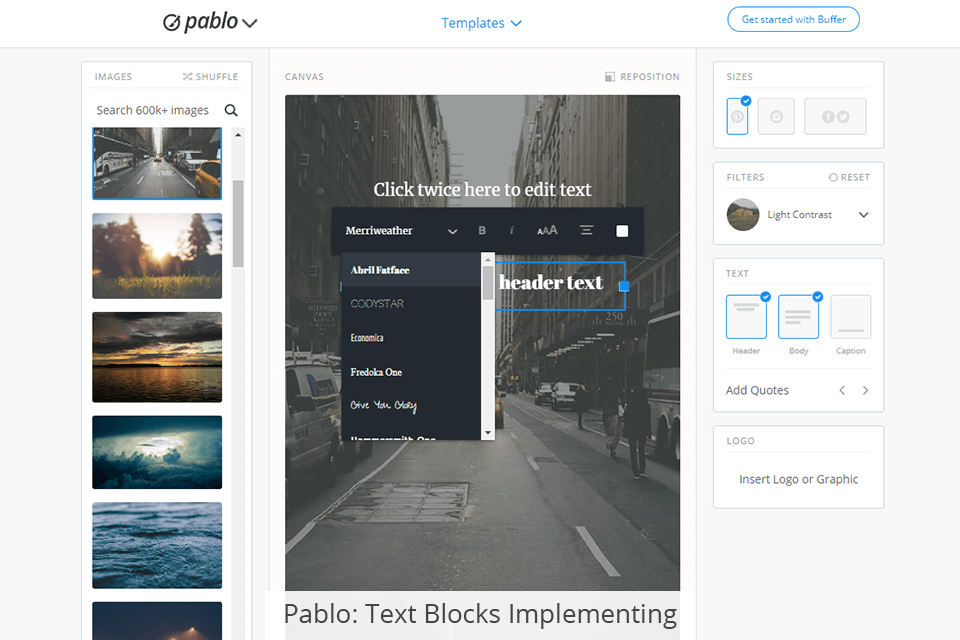The image size is (960, 640).
Task: Choose Fredoka One font
Action: (411, 372)
